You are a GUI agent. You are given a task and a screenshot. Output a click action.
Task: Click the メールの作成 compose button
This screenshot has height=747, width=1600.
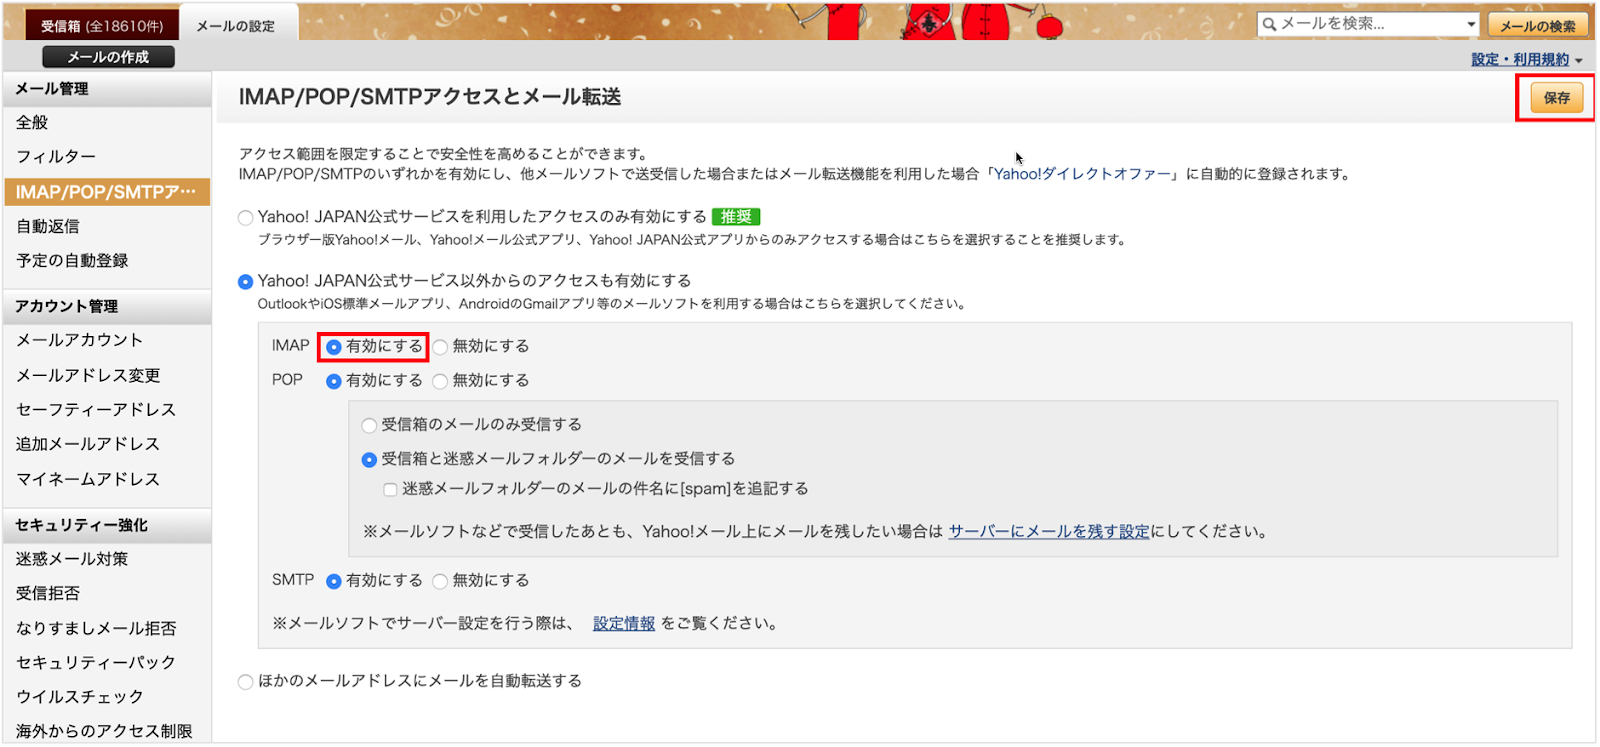108,57
